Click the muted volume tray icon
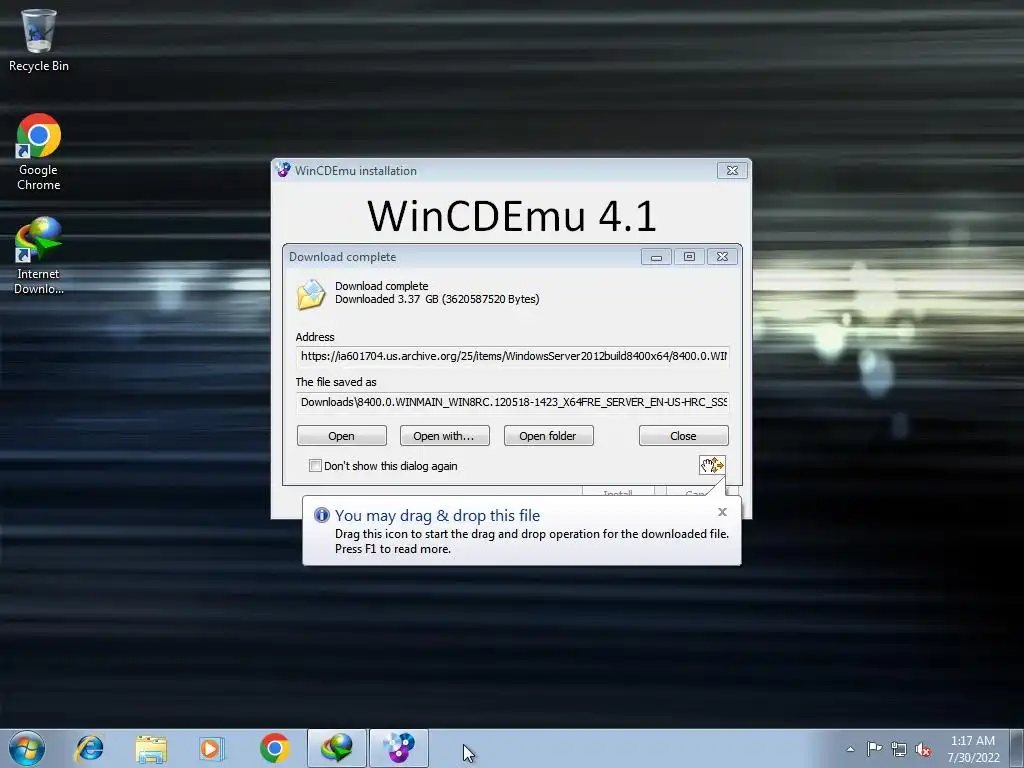 pyautogui.click(x=923, y=749)
